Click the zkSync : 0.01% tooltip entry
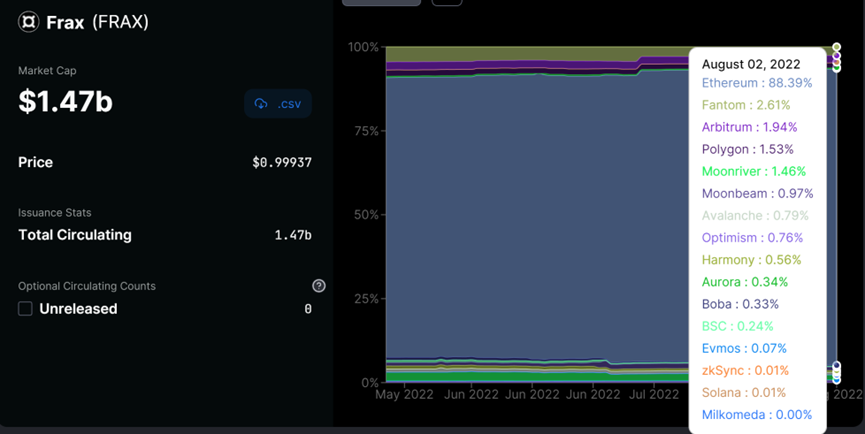The width and height of the screenshot is (865, 434). [745, 370]
